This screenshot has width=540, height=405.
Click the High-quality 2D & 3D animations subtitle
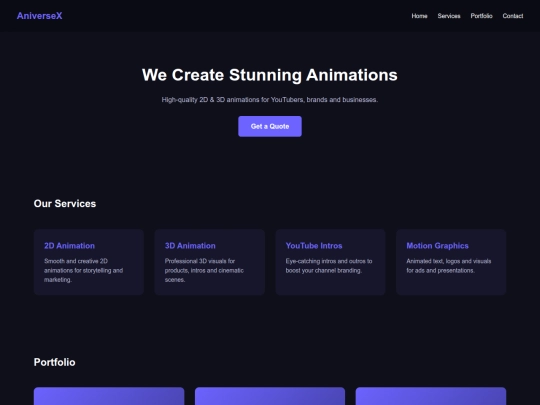(x=270, y=100)
